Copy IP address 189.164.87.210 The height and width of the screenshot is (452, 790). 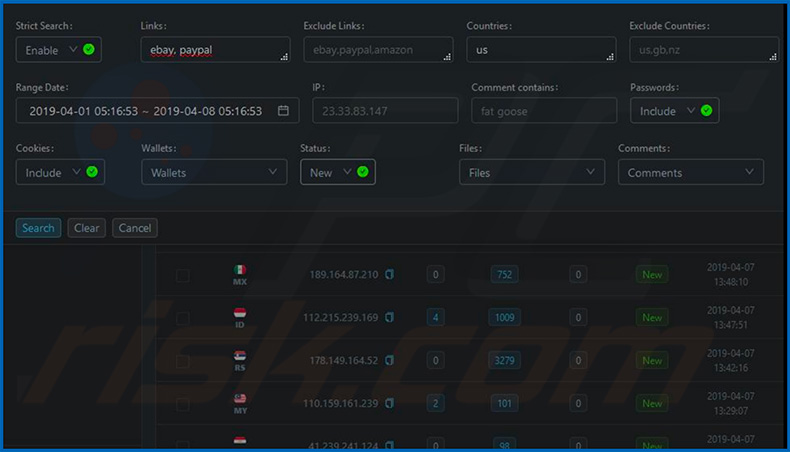(x=390, y=275)
